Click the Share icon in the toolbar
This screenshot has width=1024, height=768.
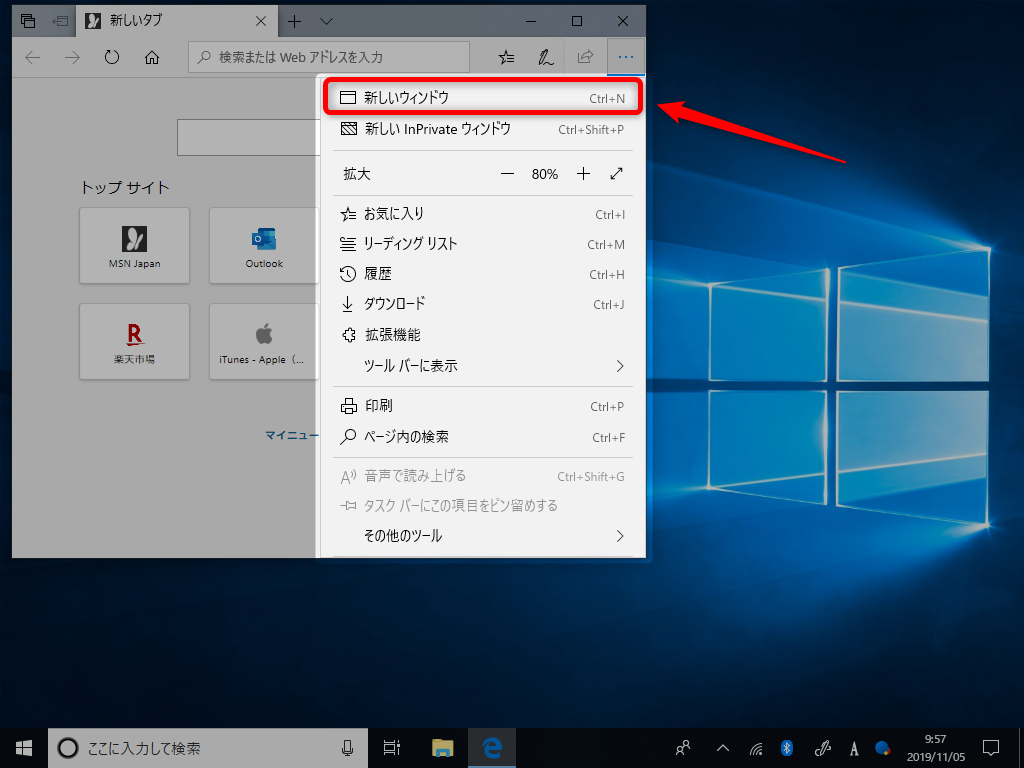pos(583,57)
